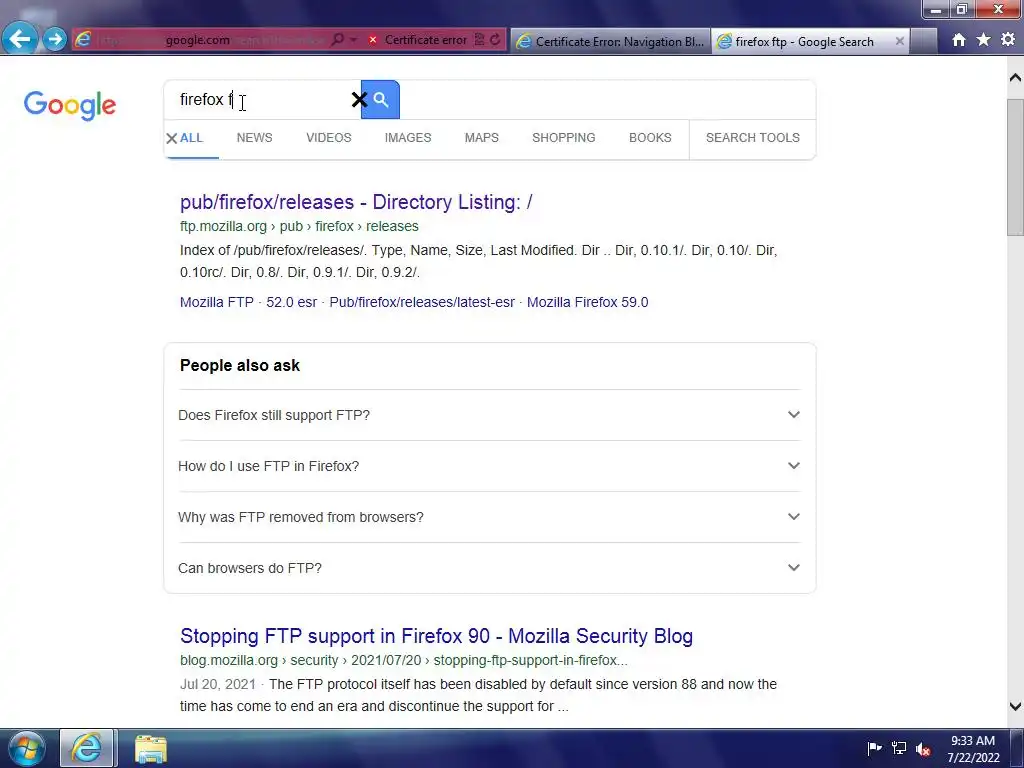Viewport: 1024px width, 768px height.
Task: Open the Windows Start button
Action: click(x=27, y=748)
